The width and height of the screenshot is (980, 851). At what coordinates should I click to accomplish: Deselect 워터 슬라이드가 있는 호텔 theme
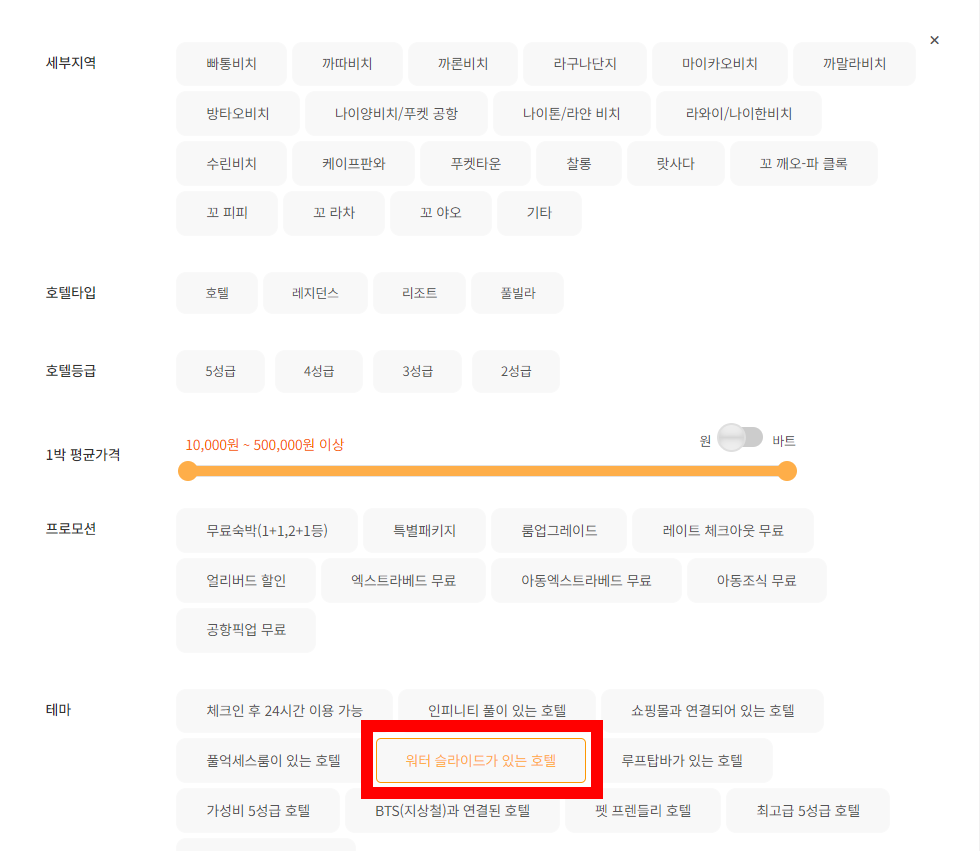tap(481, 761)
